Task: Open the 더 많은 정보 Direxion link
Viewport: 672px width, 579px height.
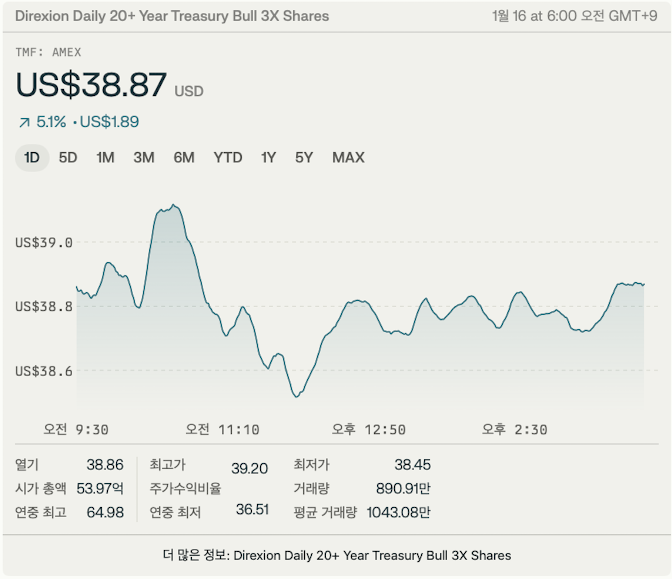Action: tap(337, 555)
